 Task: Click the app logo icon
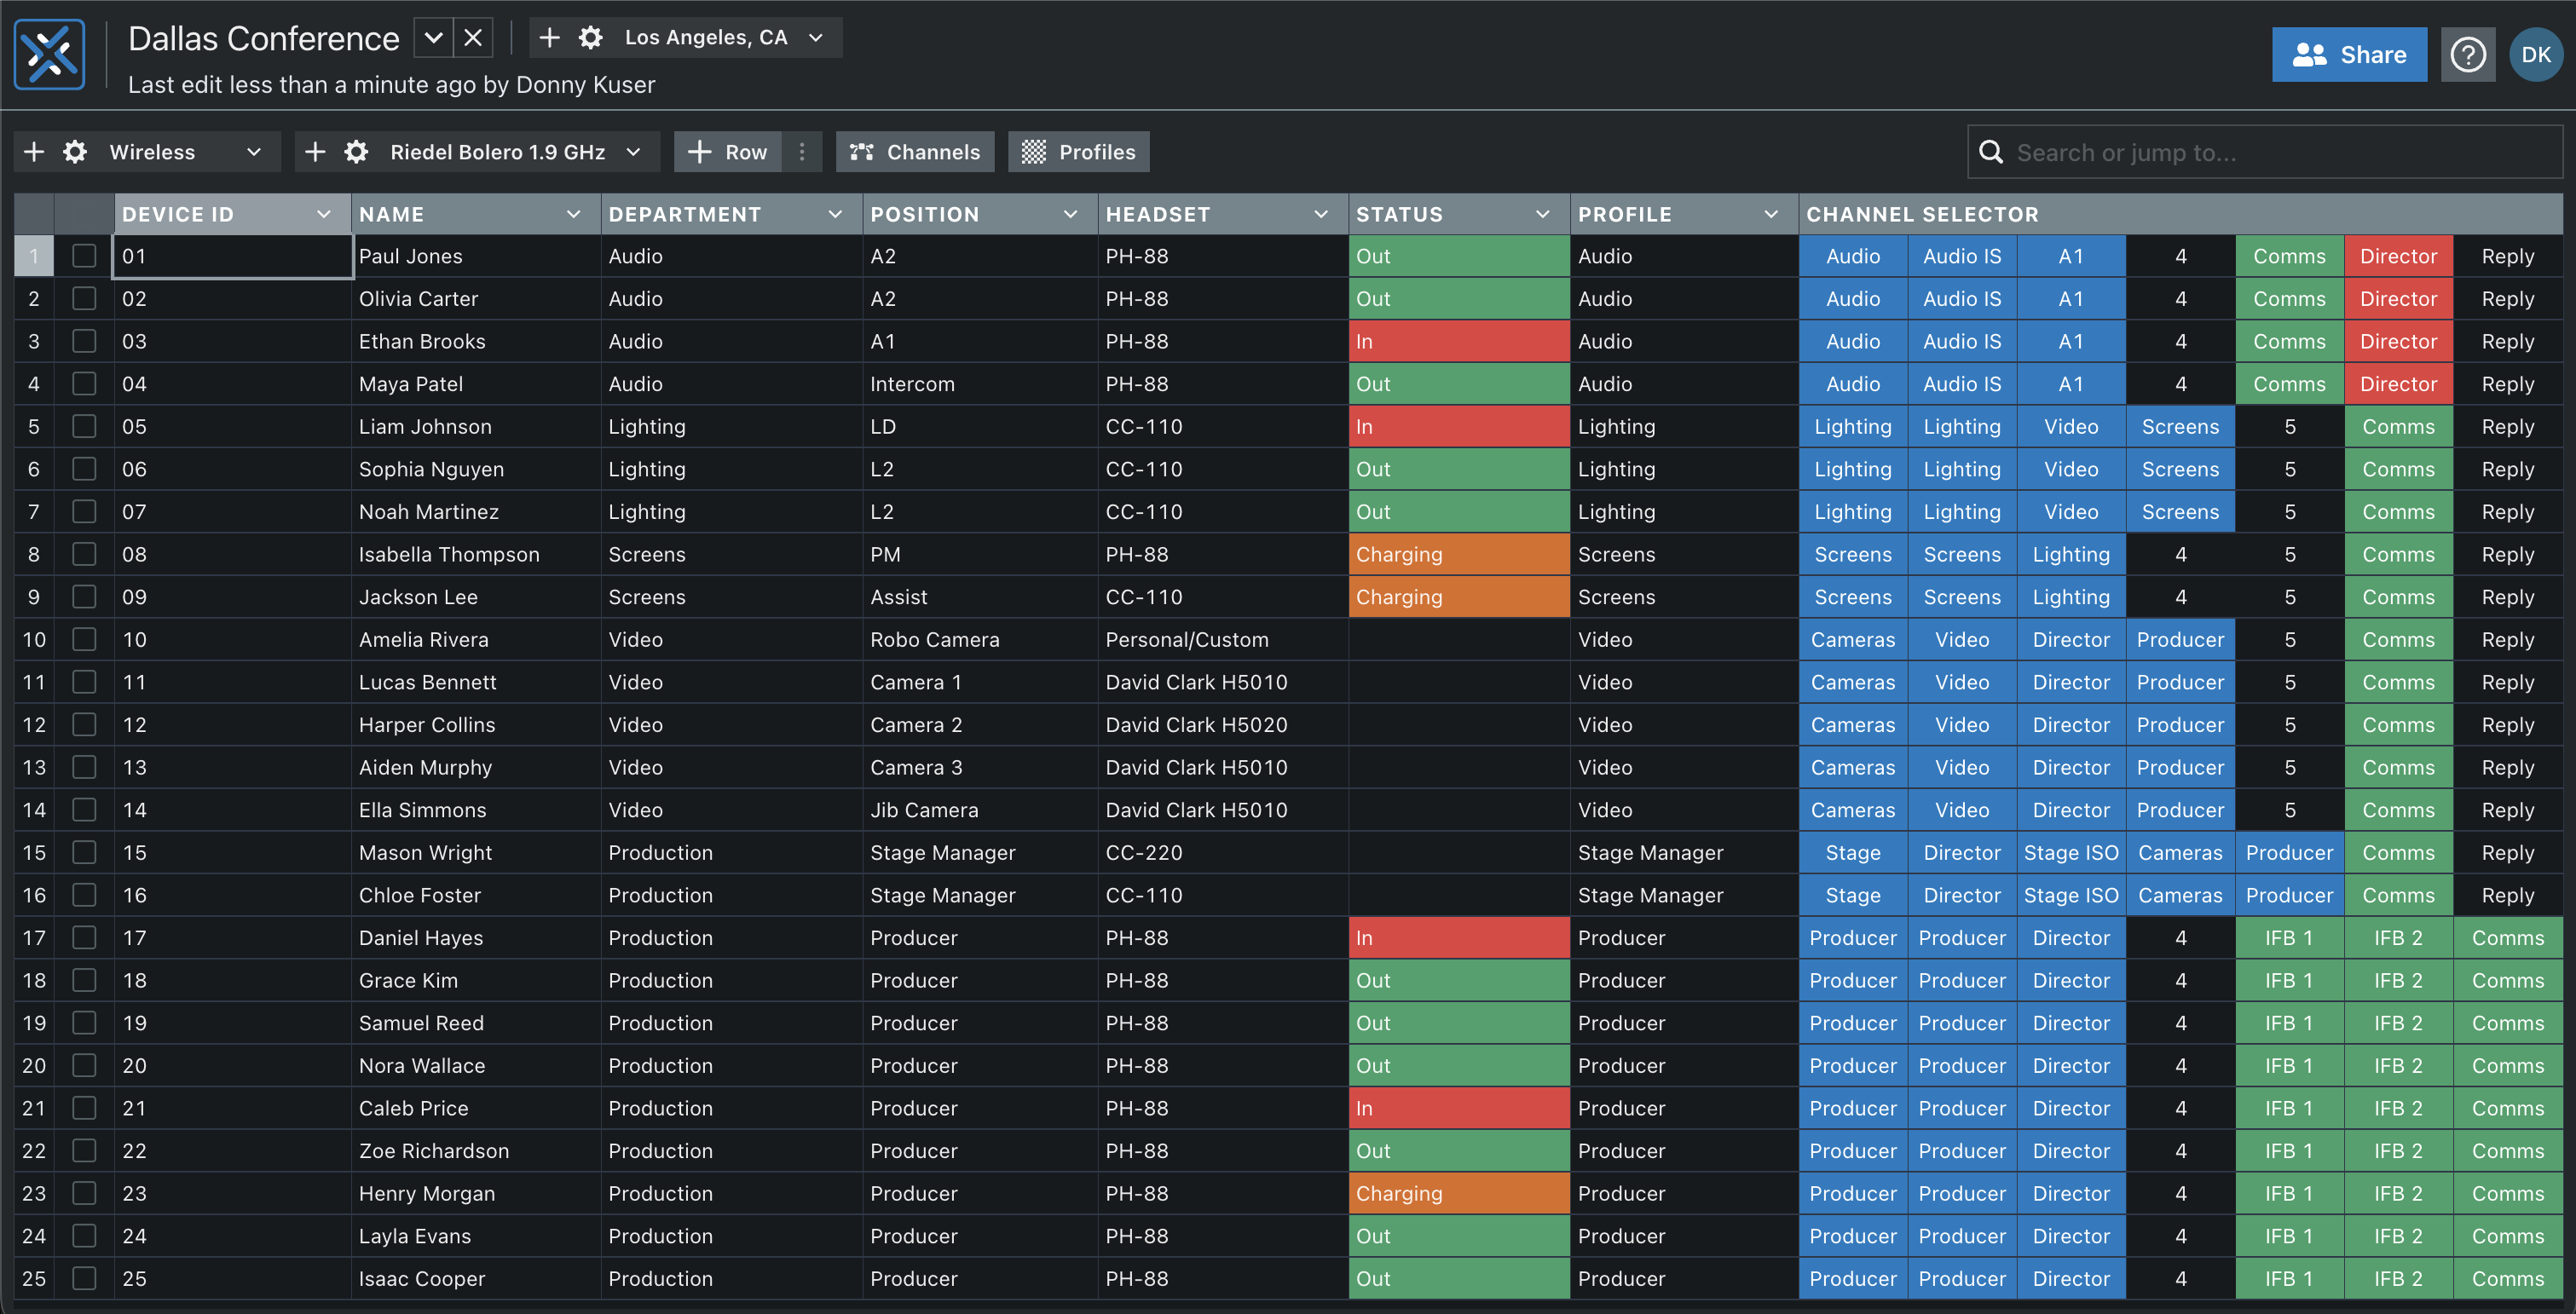pyautogui.click(x=49, y=54)
